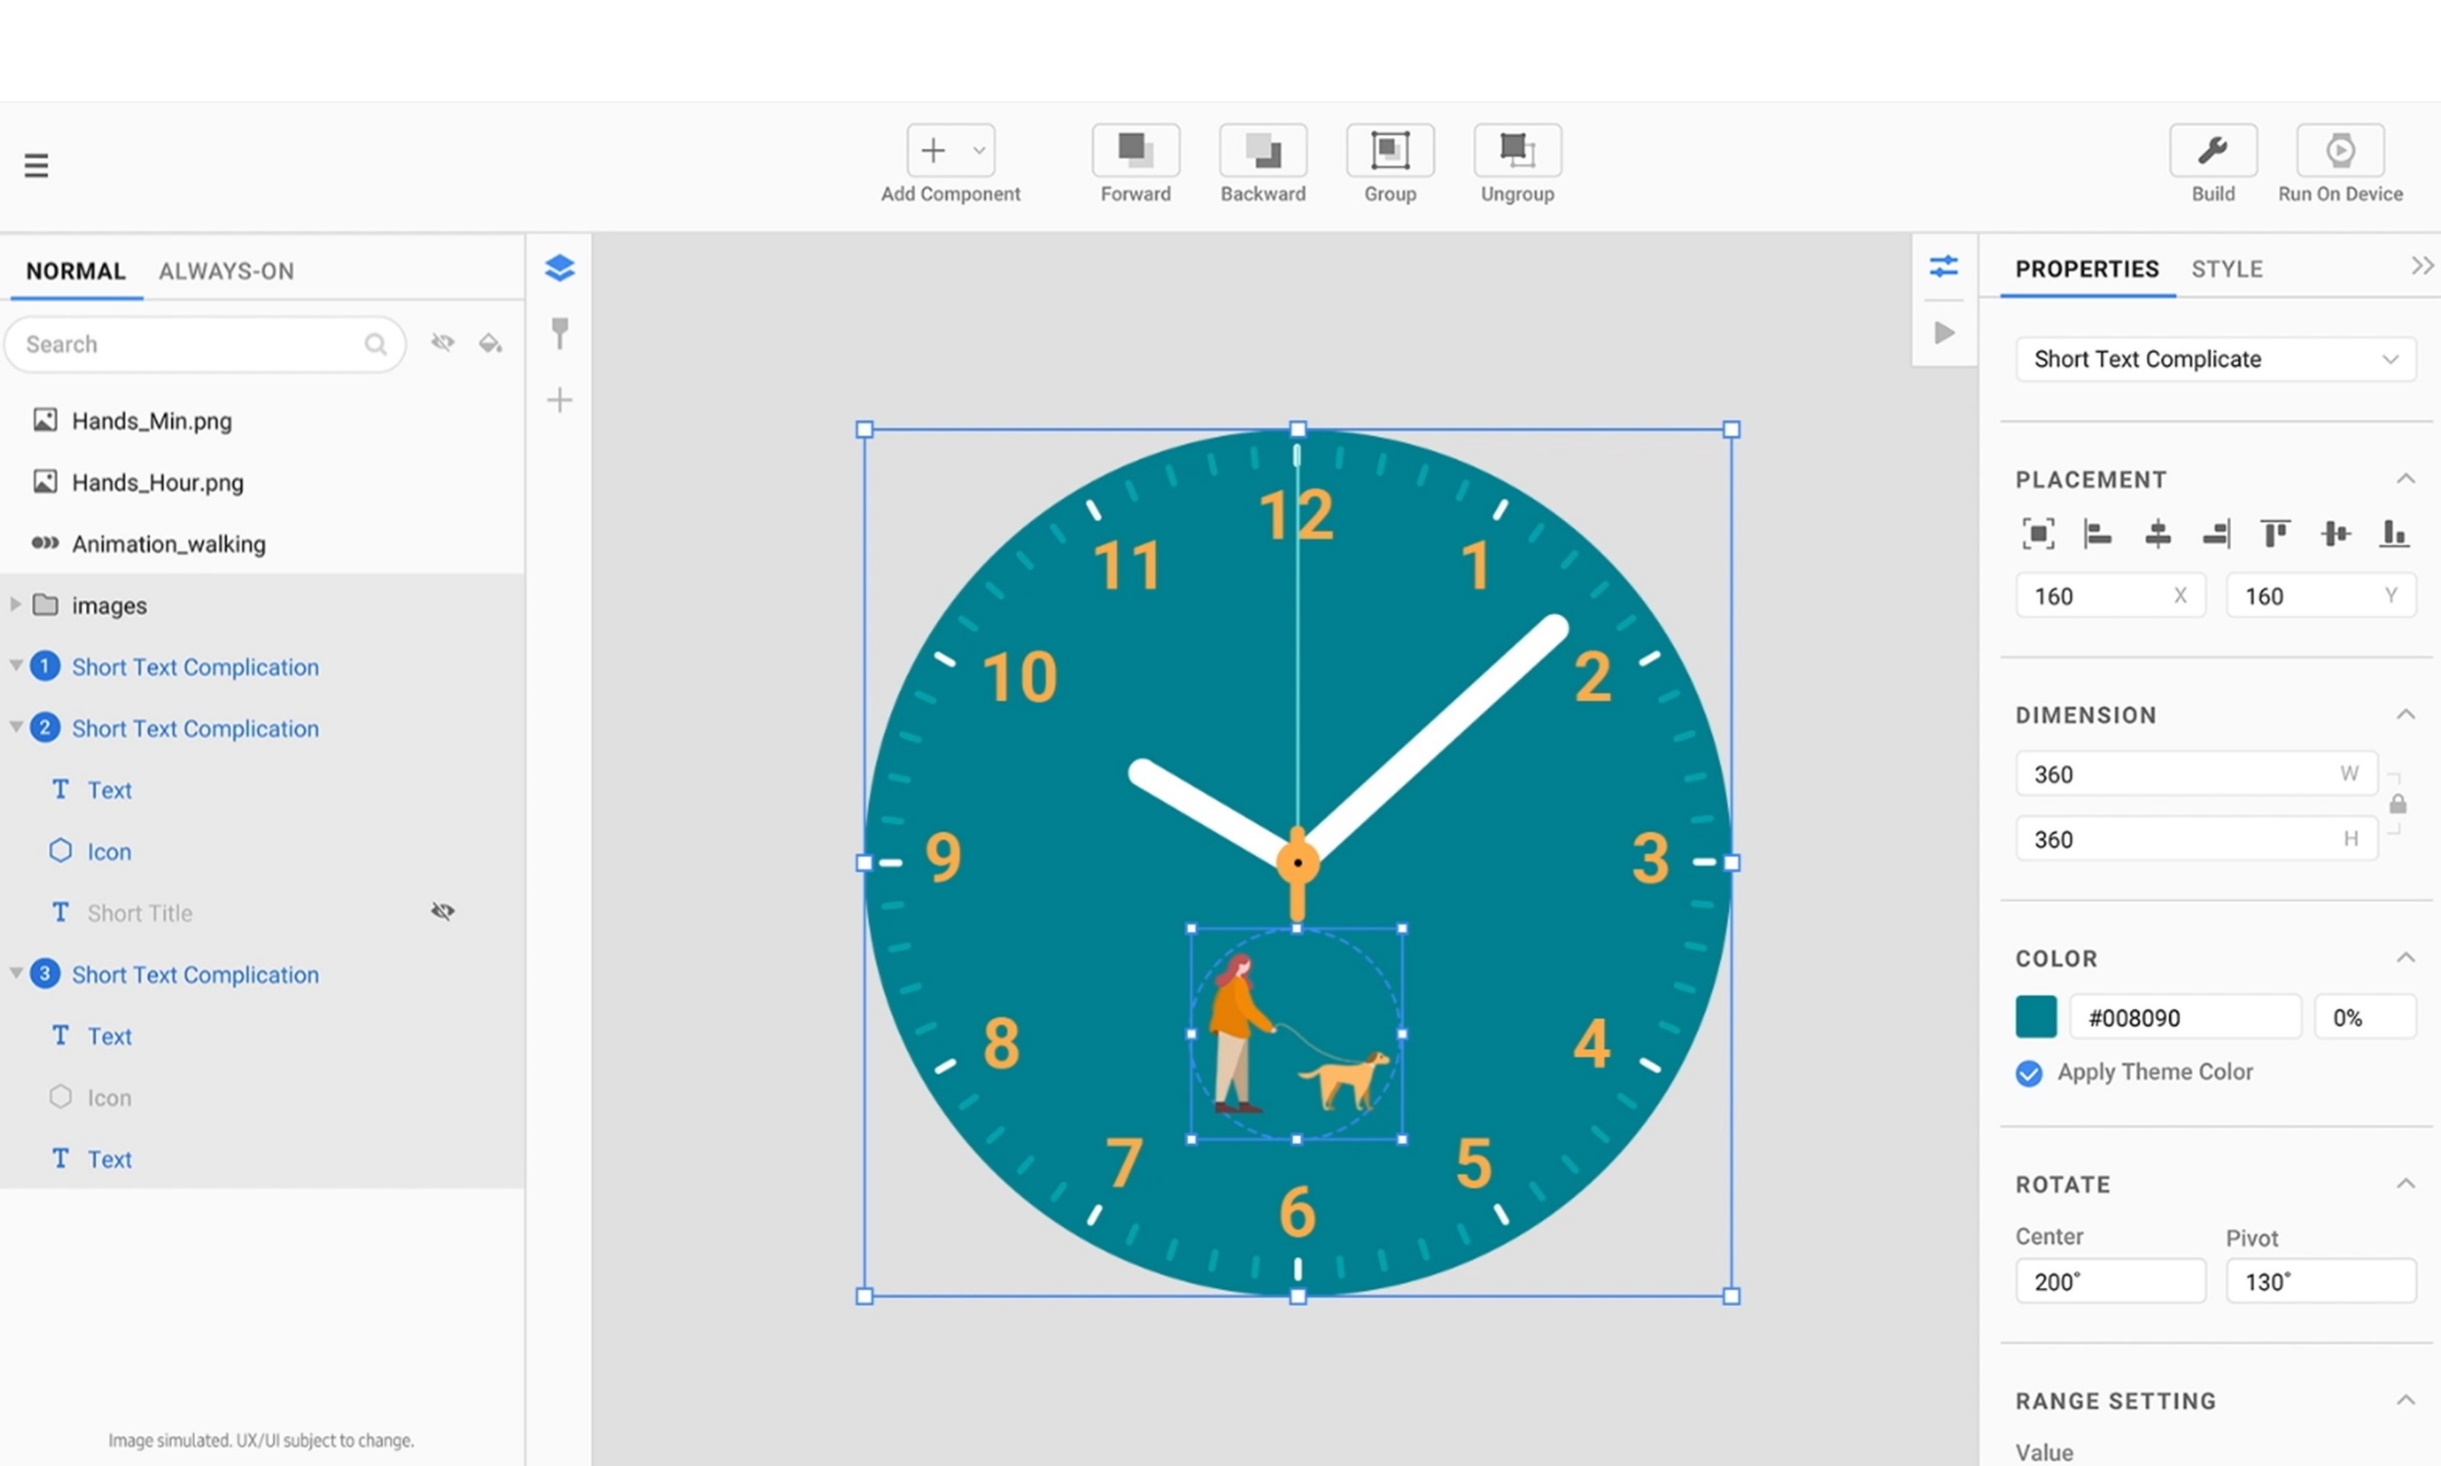Open the layers stack panel icon
The height and width of the screenshot is (1466, 2441).
tap(559, 267)
